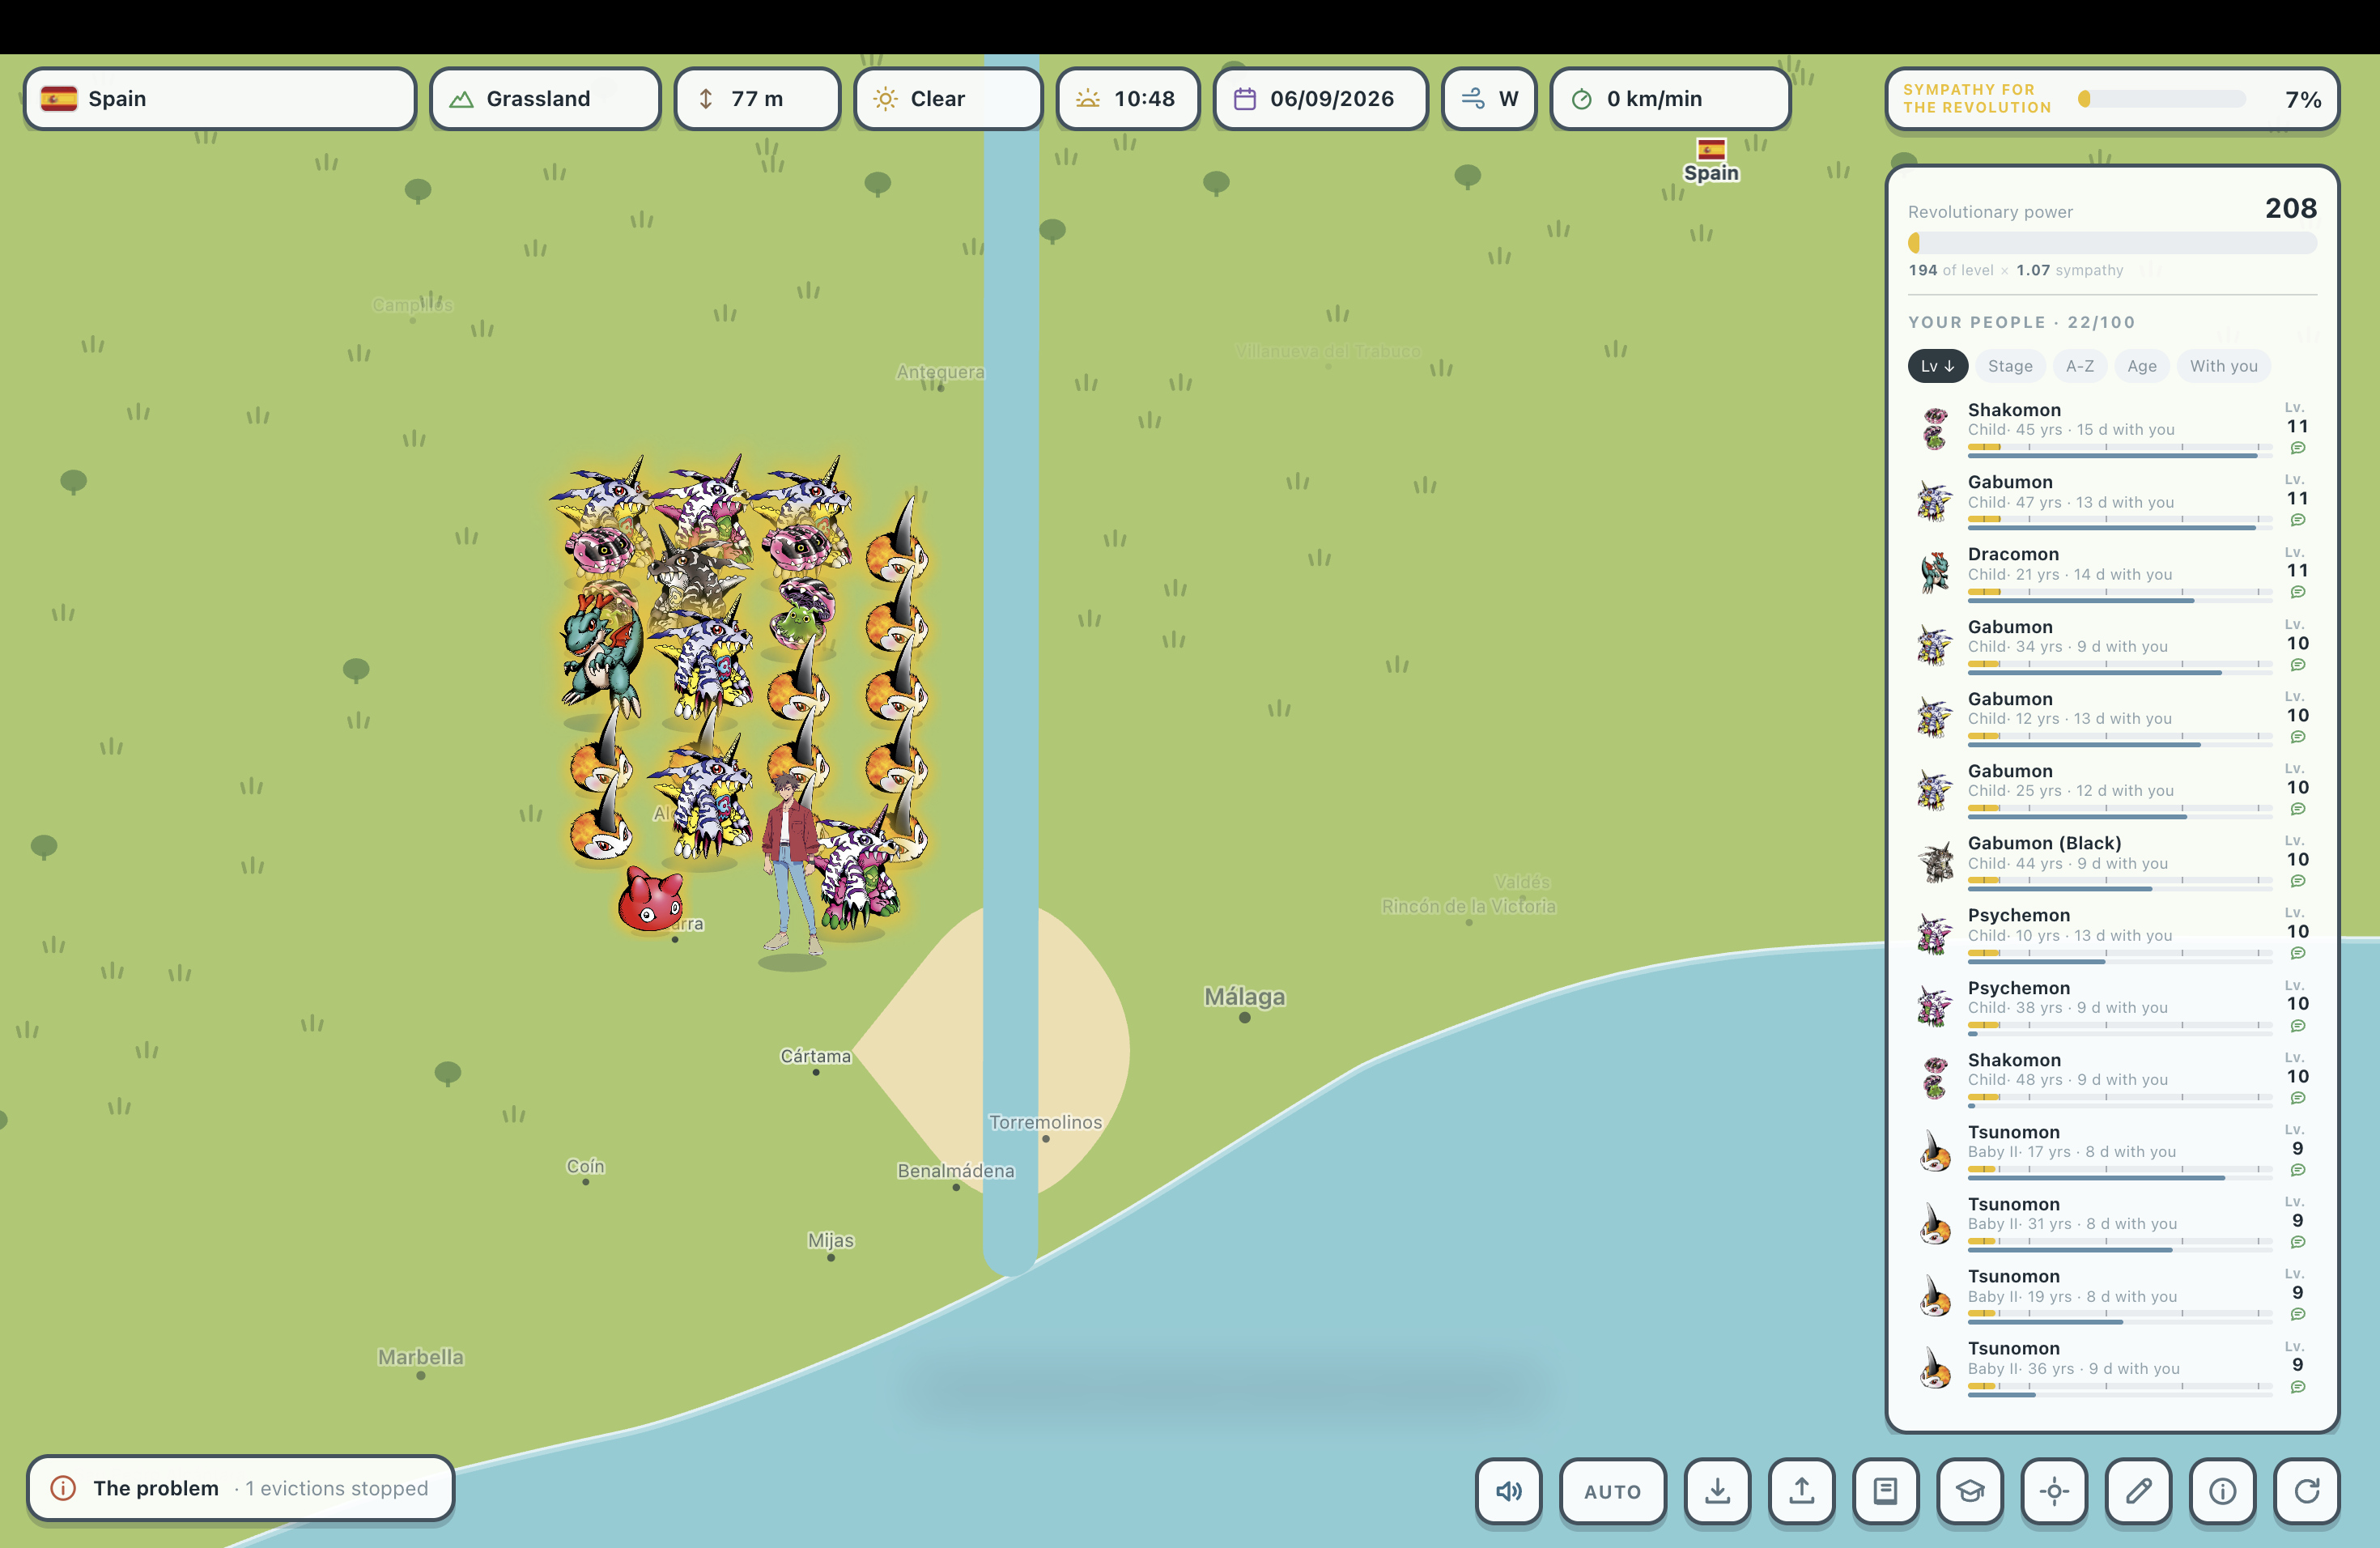Sort people list A-Z

point(2080,366)
